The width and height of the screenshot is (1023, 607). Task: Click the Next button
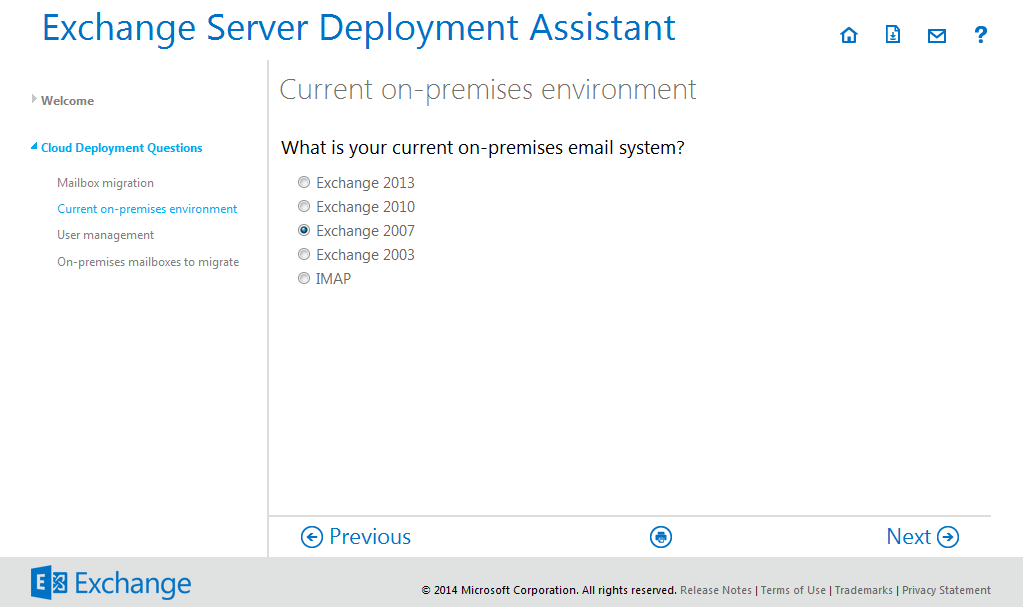pyautogui.click(x=923, y=537)
